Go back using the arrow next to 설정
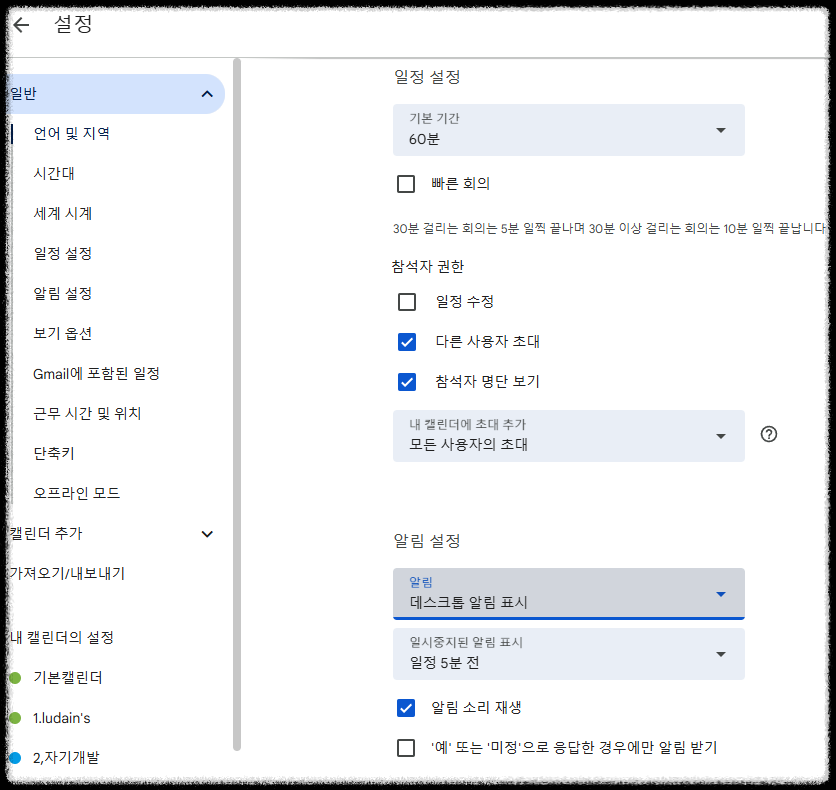This screenshot has width=836, height=790. point(21,25)
